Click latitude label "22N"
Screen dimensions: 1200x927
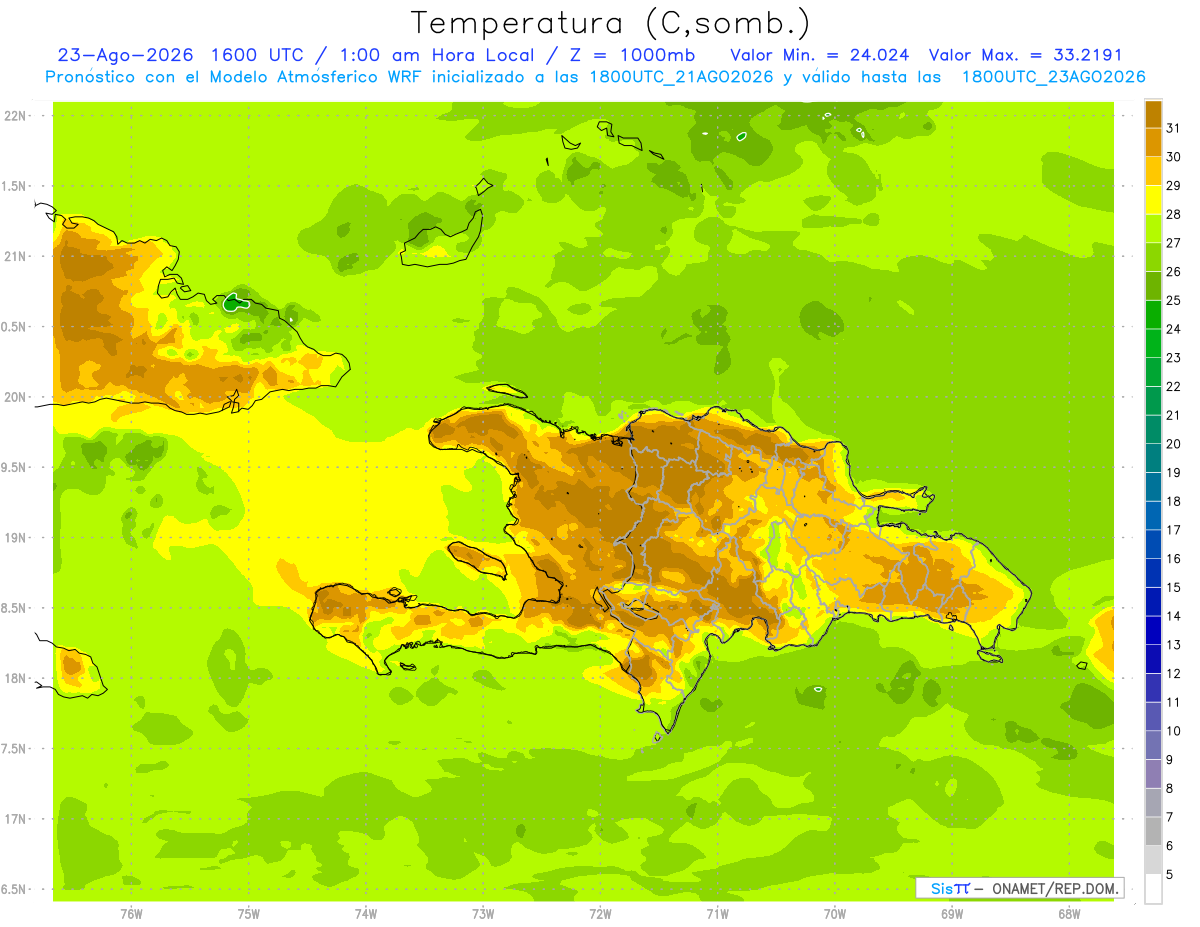pyautogui.click(x=17, y=116)
